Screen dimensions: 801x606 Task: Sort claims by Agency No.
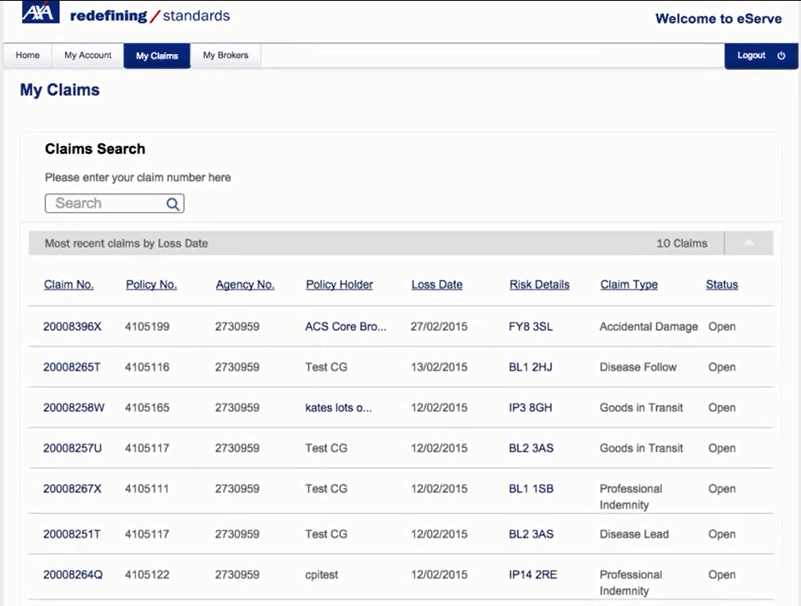(x=243, y=284)
